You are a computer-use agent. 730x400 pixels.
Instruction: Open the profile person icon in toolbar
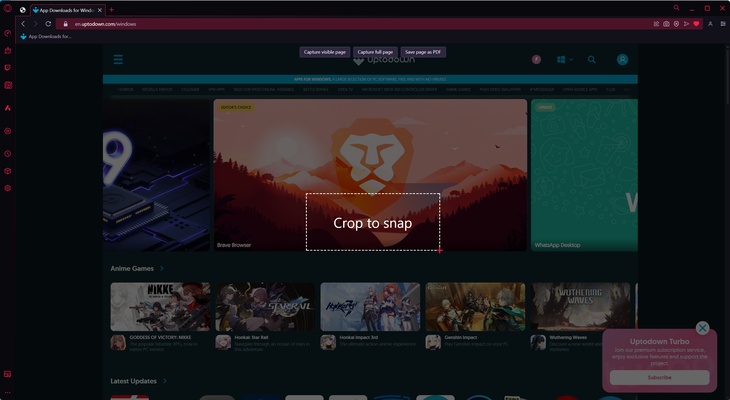710,24
